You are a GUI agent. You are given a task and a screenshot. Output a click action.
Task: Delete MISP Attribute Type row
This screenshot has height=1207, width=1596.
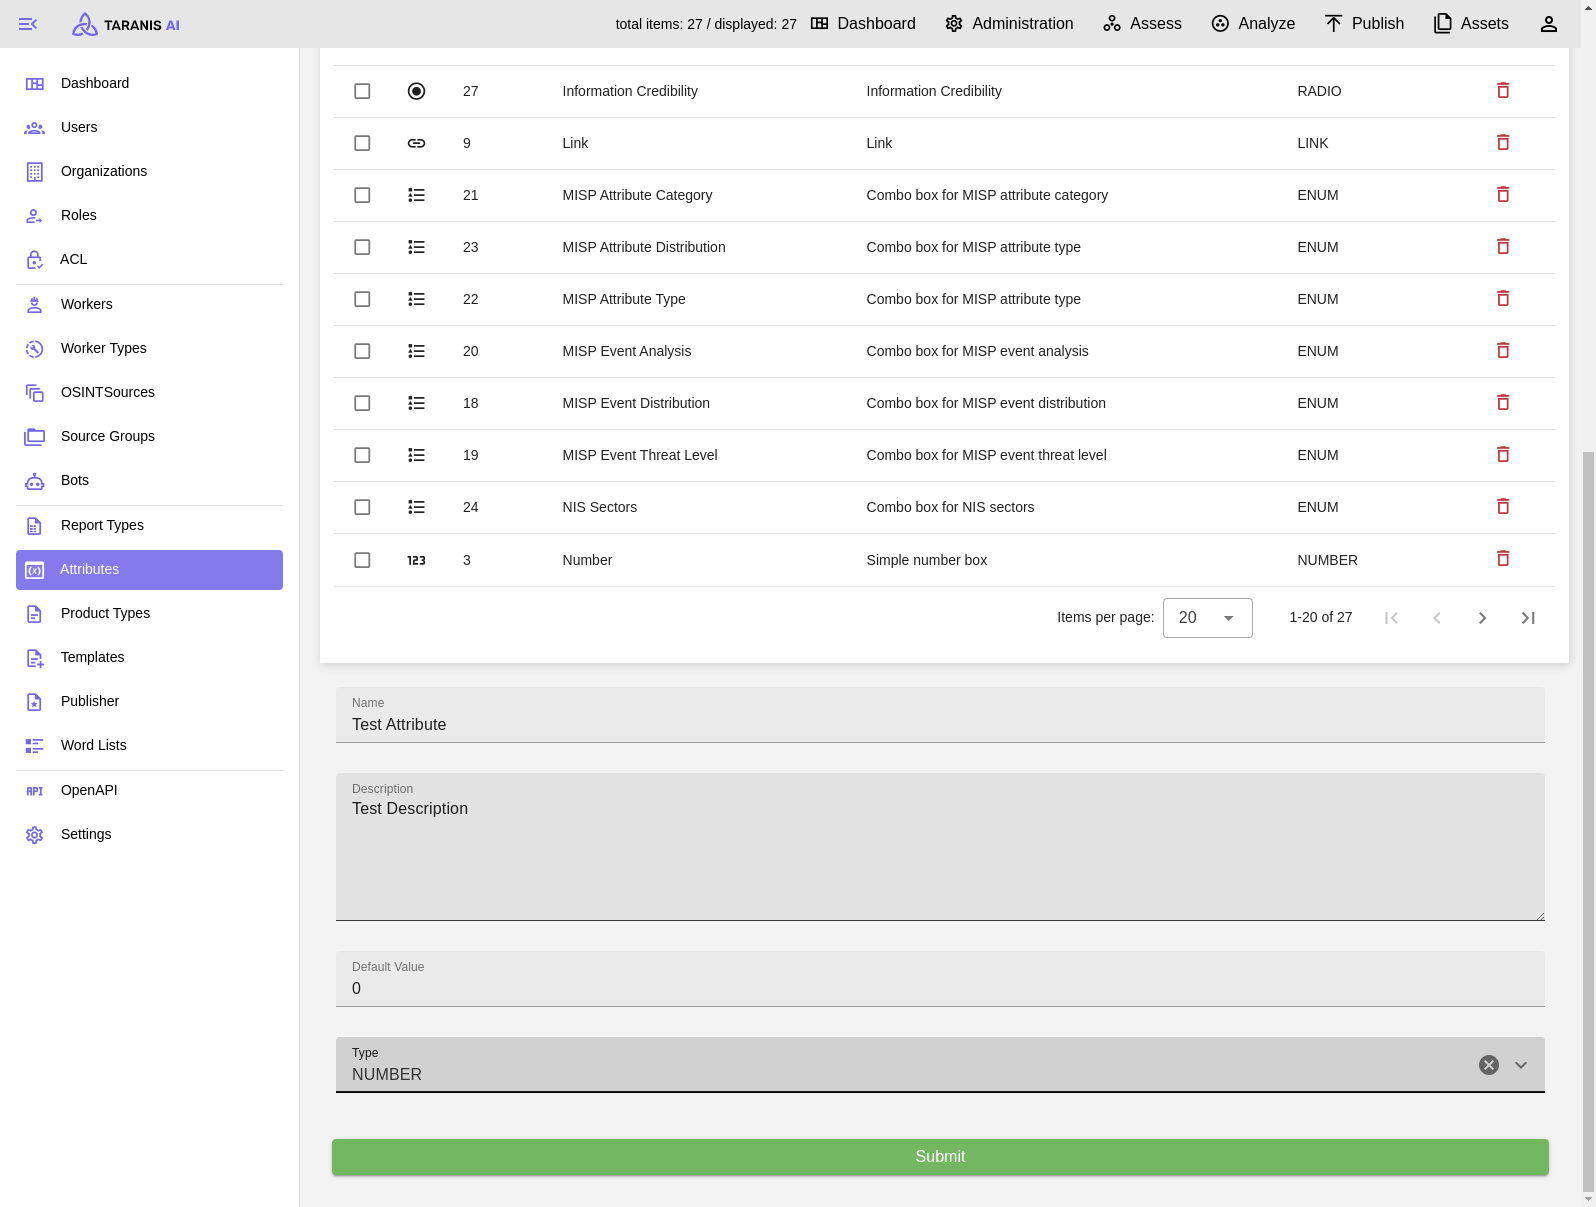click(1502, 299)
